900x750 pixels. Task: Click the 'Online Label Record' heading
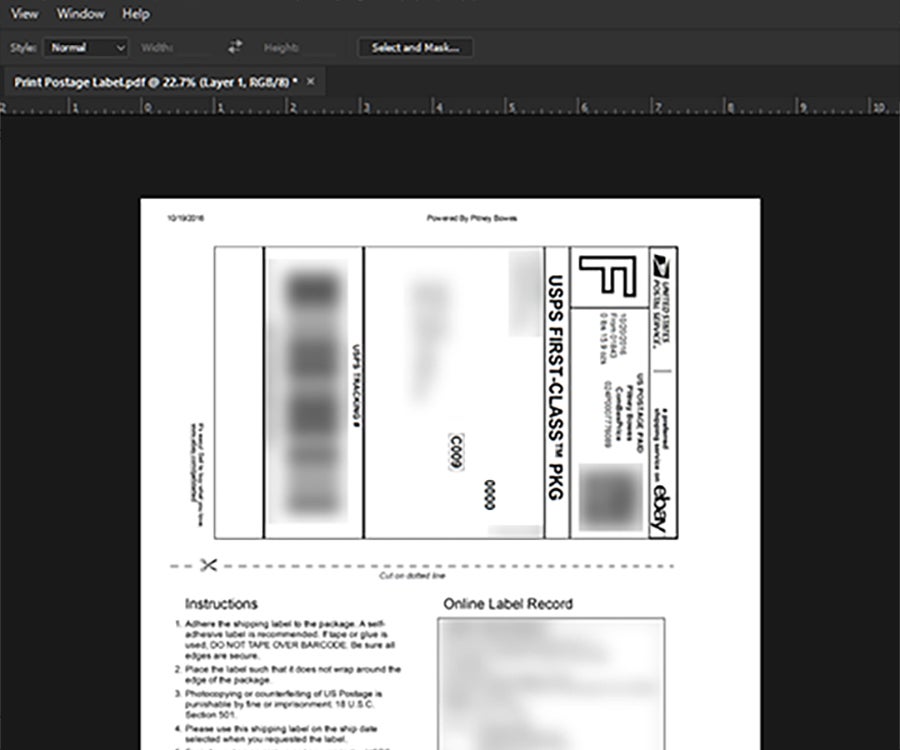coord(508,604)
